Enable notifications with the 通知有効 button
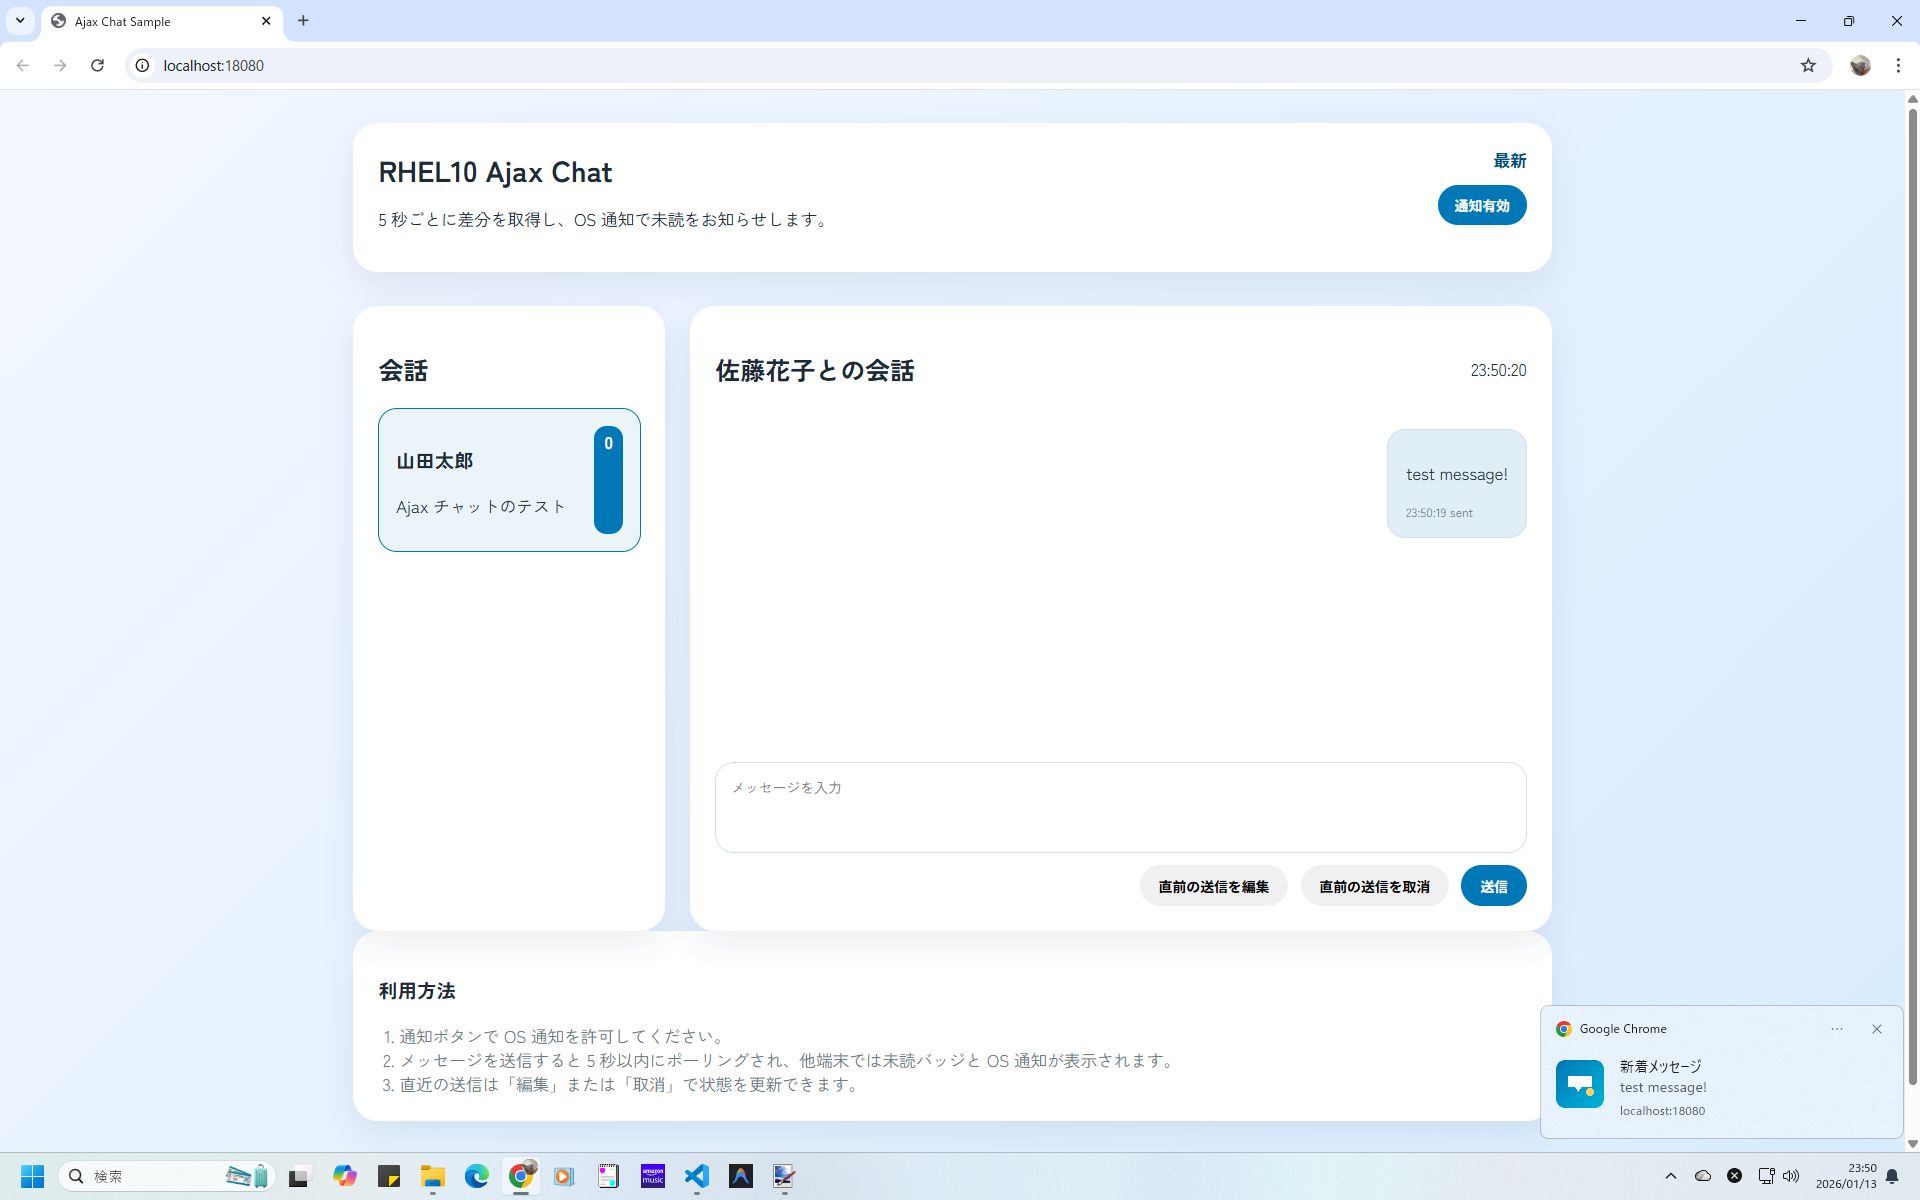The width and height of the screenshot is (1920, 1200). [x=1482, y=204]
